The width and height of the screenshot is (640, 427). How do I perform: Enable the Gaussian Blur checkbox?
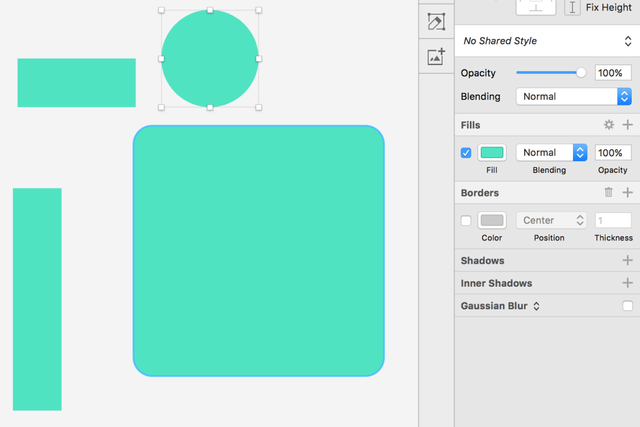click(627, 306)
